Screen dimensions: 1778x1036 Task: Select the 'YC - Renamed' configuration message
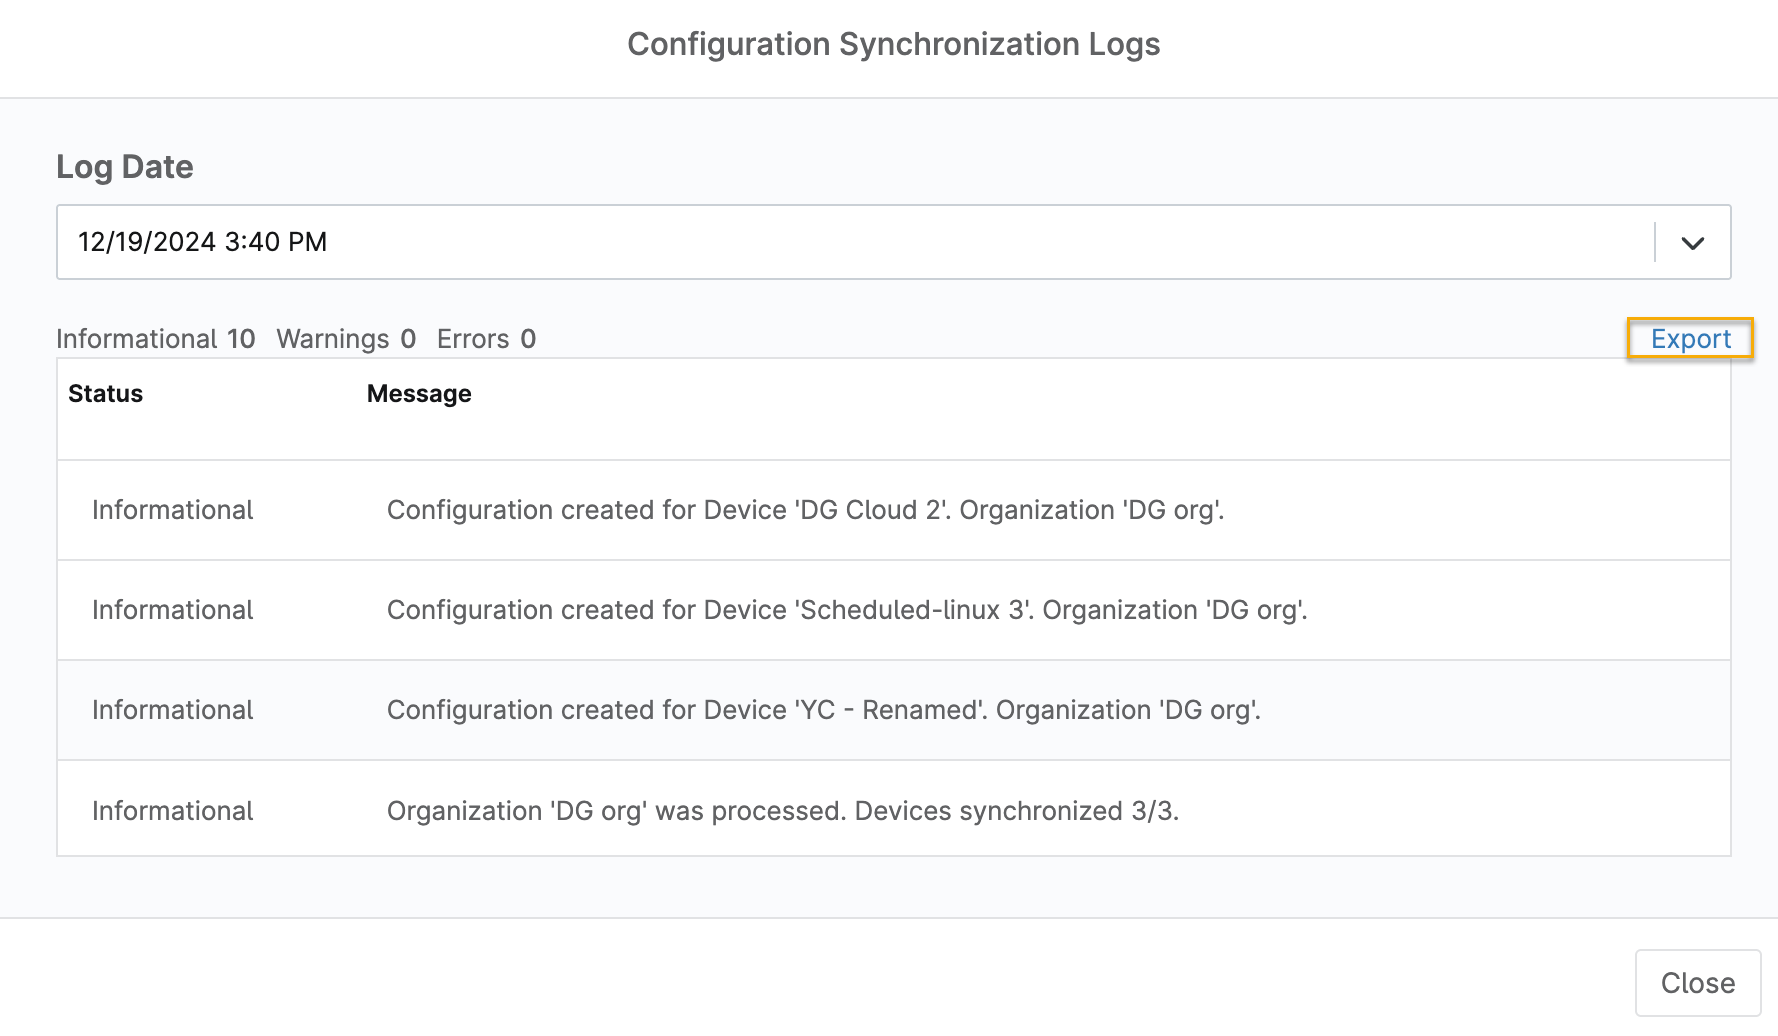tap(823, 710)
